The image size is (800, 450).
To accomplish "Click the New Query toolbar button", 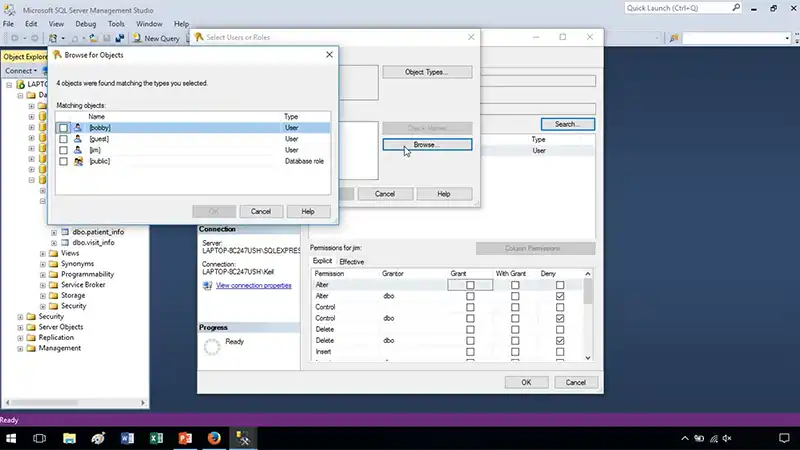I will coord(156,38).
